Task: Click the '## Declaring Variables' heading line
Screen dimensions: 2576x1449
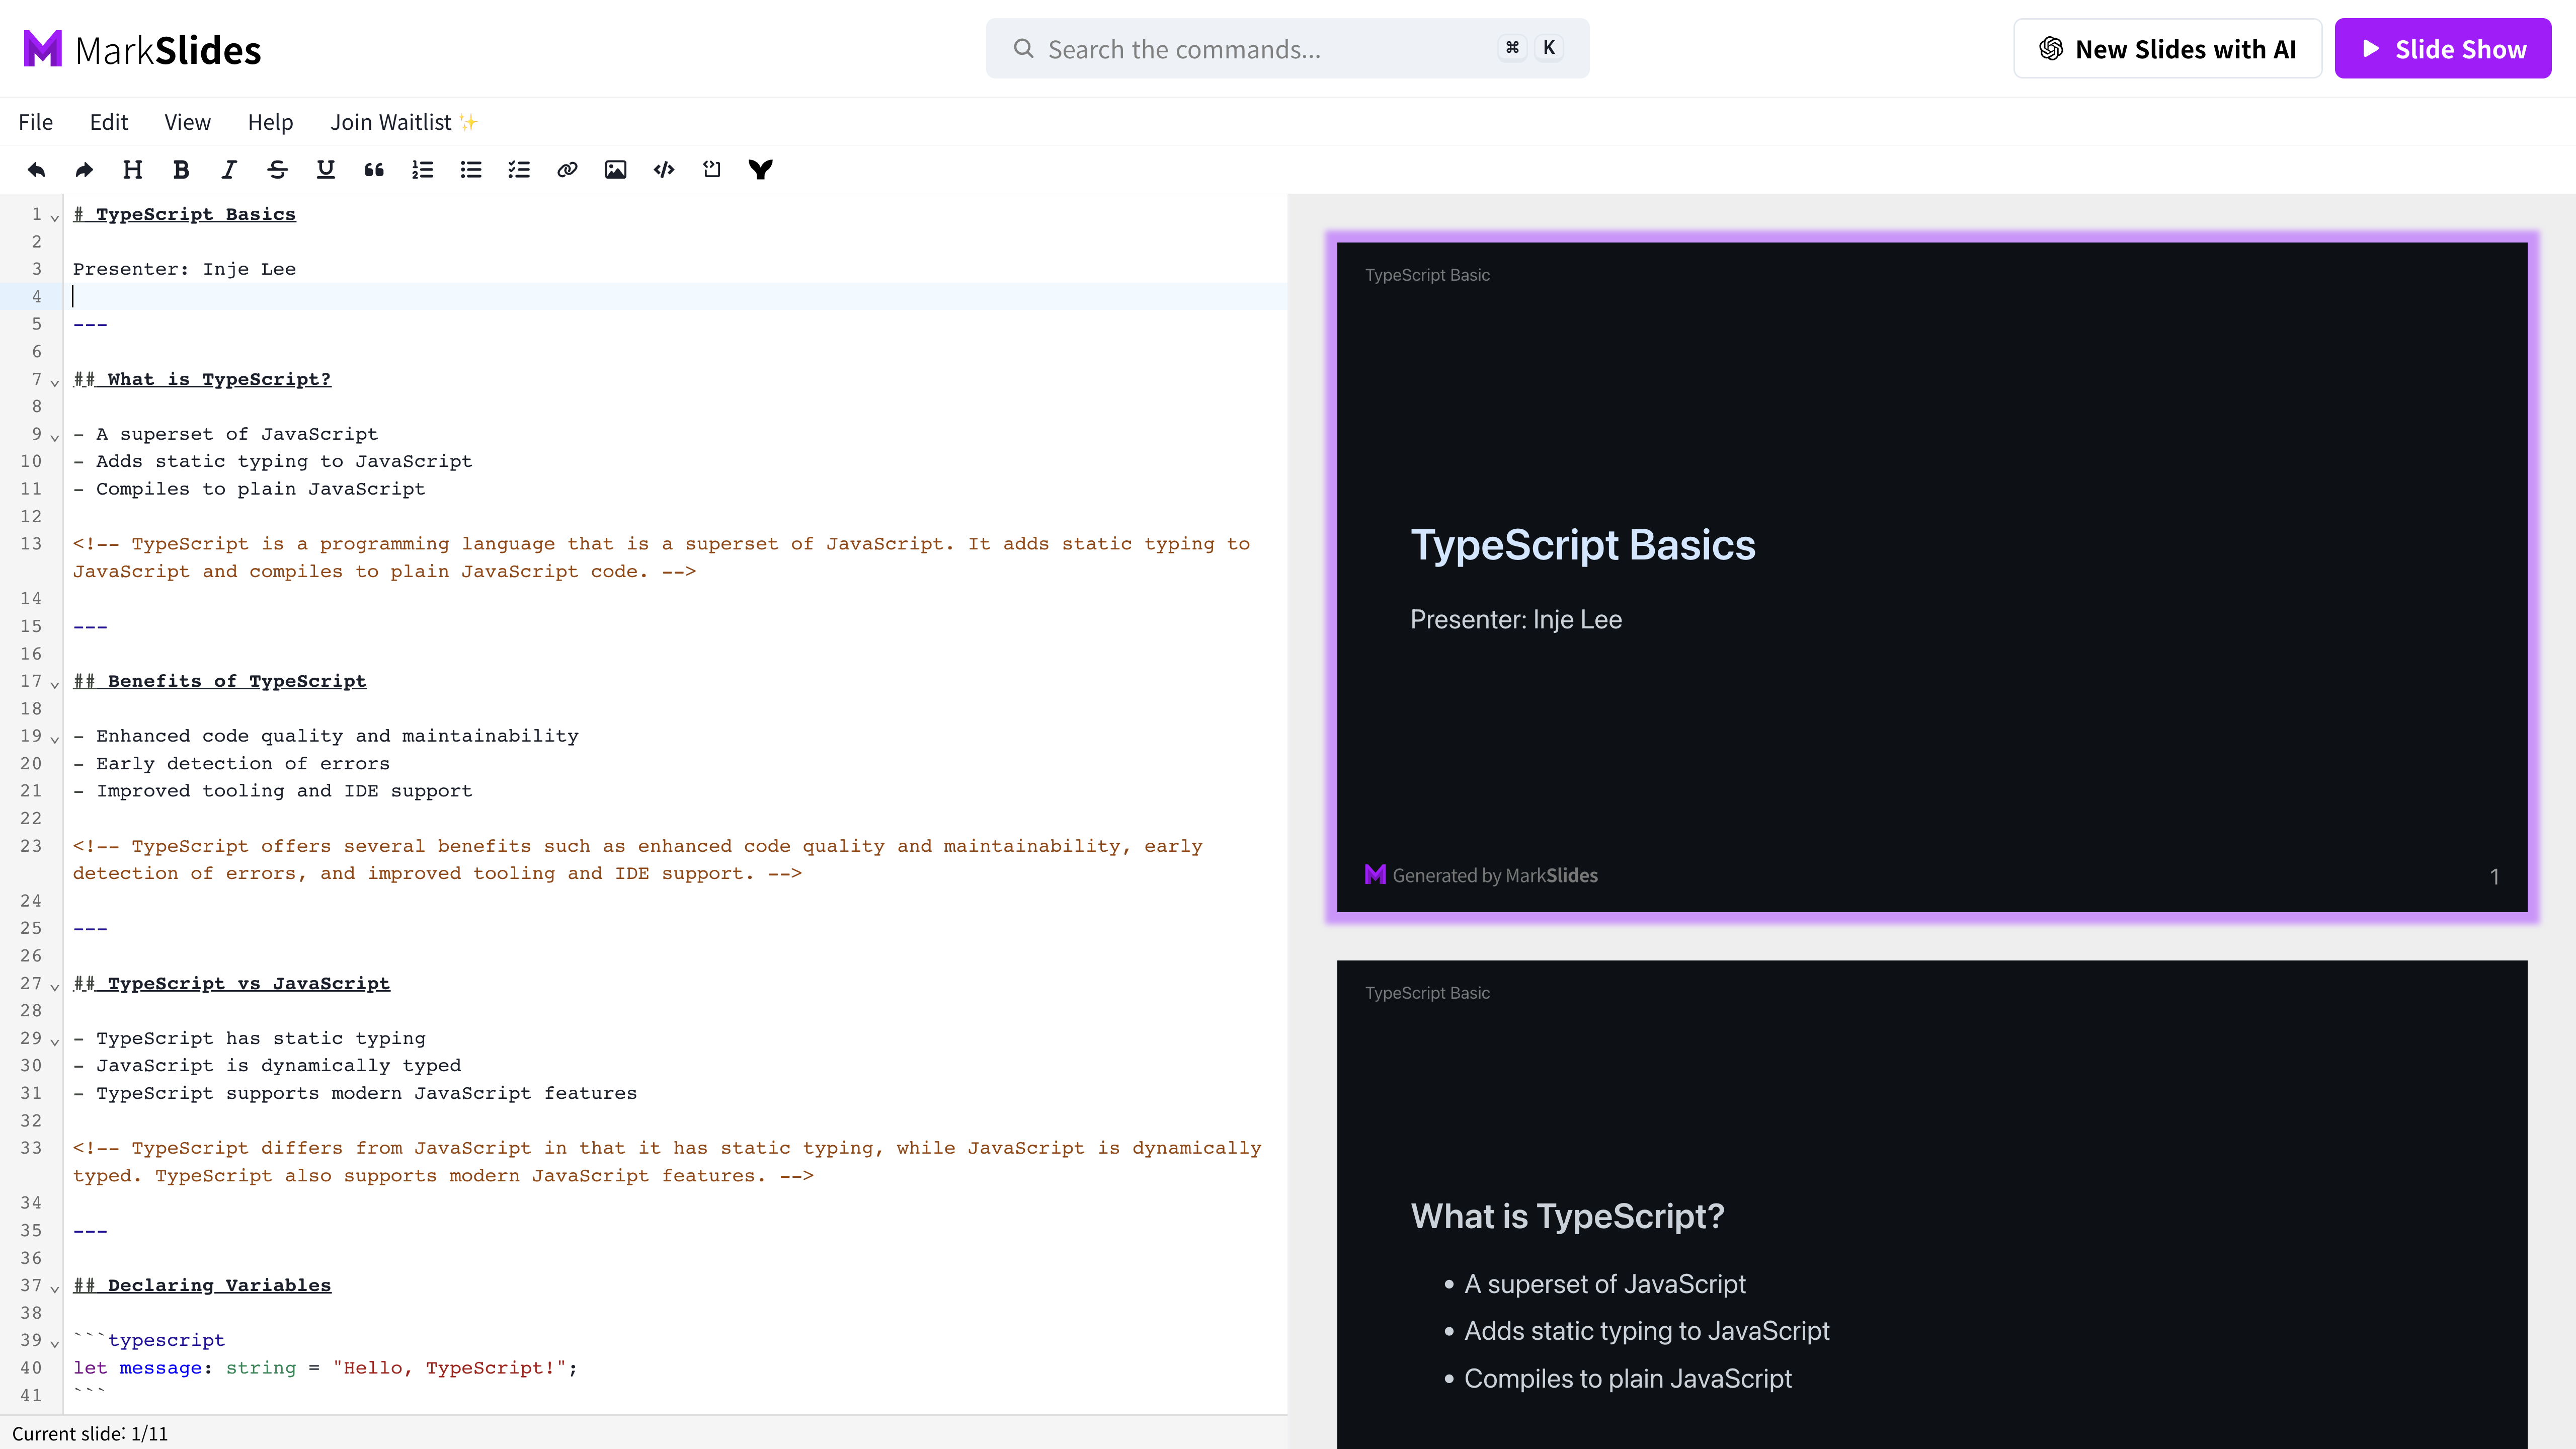Action: tap(202, 1285)
